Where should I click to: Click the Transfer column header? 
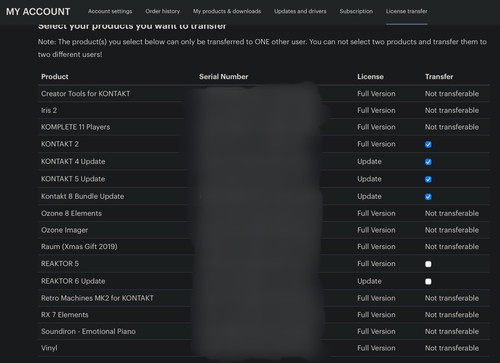pos(439,77)
